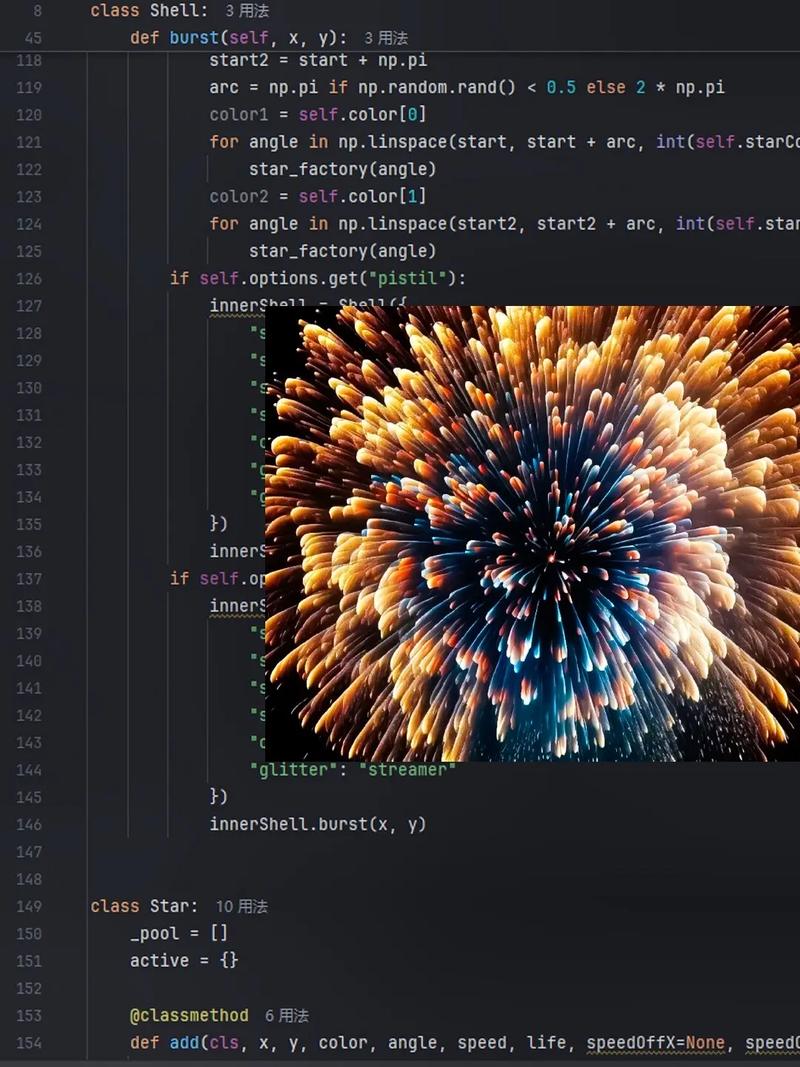The height and width of the screenshot is (1067, 800).
Task: Click the speedOffX=None parameter
Action: [655, 1043]
